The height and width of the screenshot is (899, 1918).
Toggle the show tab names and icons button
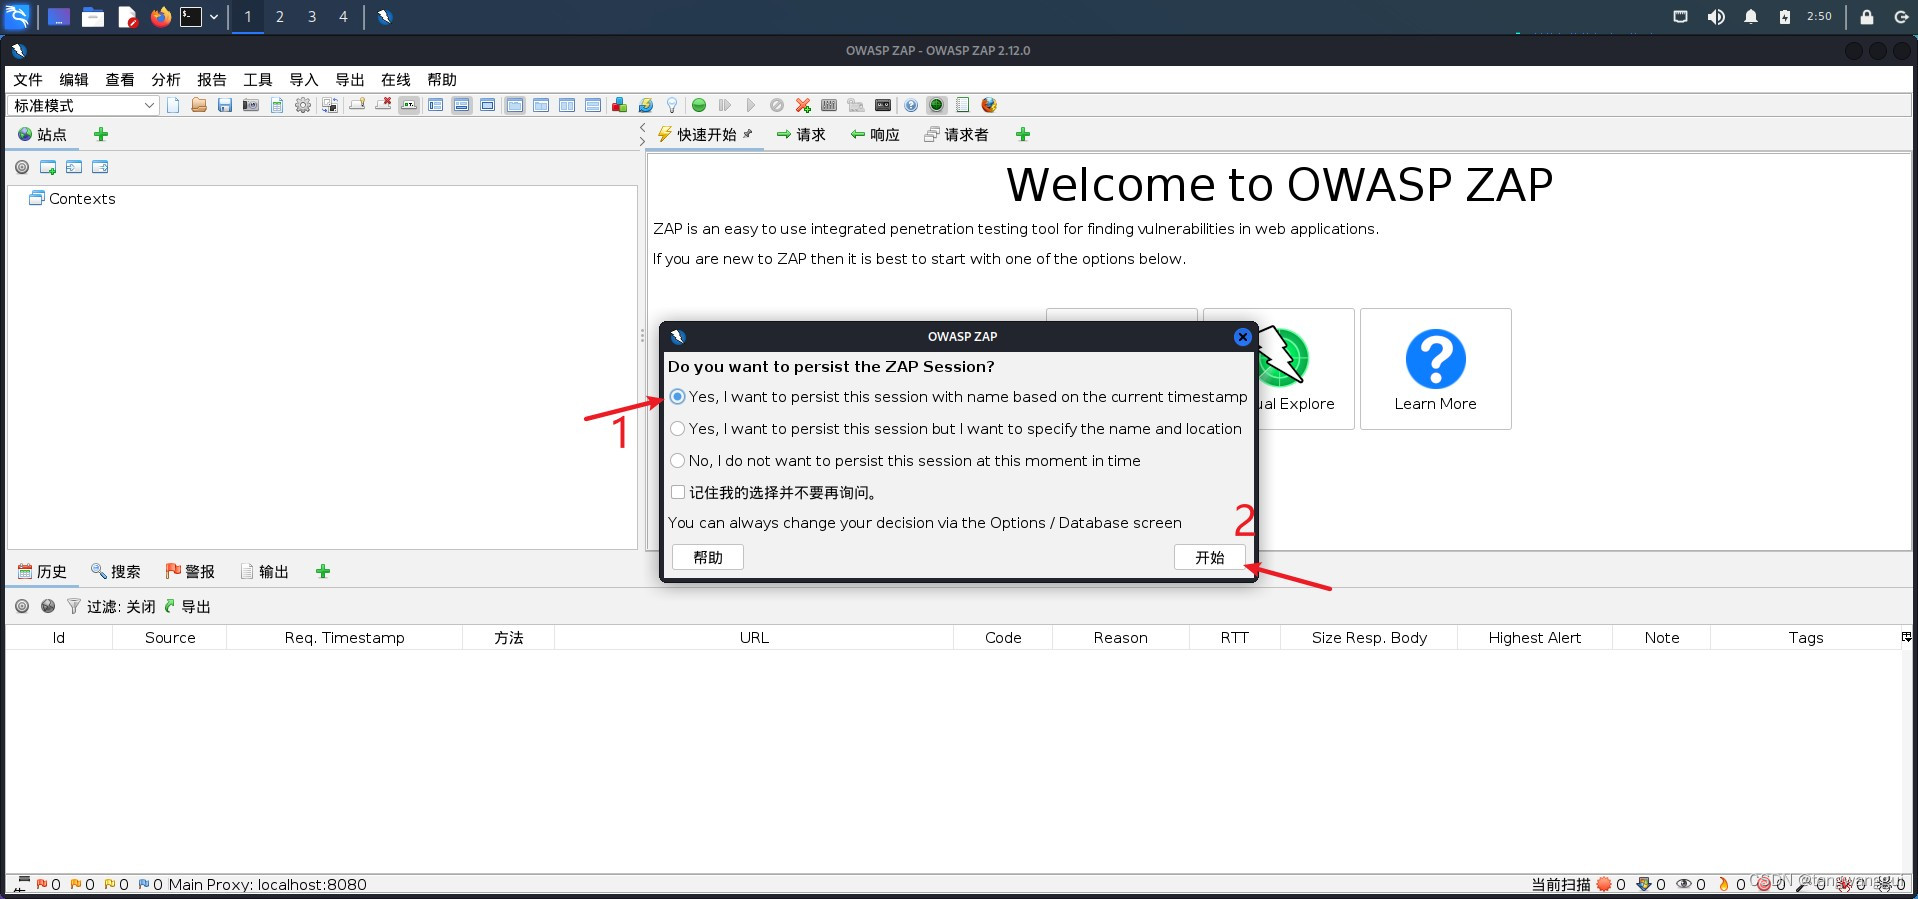(409, 105)
